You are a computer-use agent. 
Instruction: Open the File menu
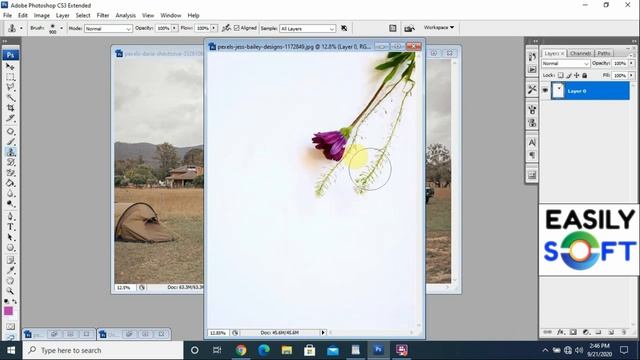(x=7, y=16)
